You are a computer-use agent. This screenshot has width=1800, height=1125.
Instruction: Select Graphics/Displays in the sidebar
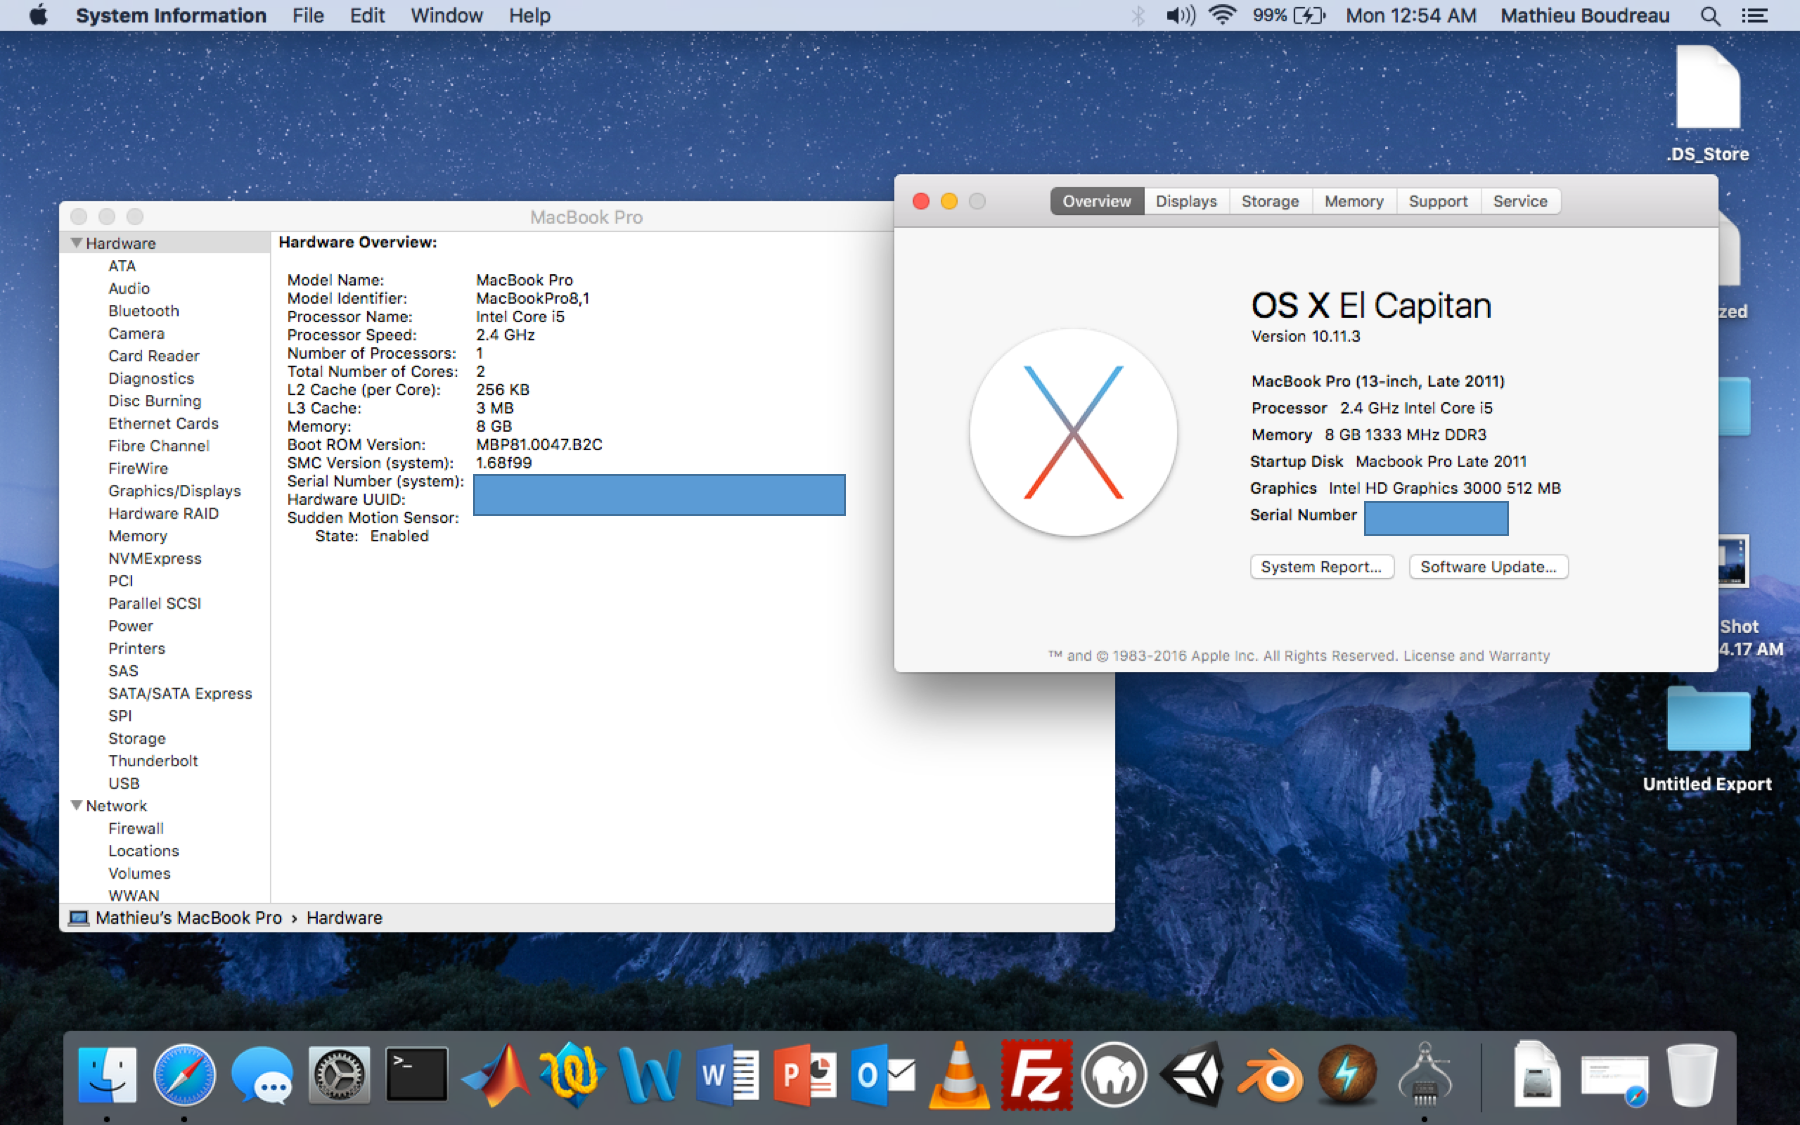(175, 491)
